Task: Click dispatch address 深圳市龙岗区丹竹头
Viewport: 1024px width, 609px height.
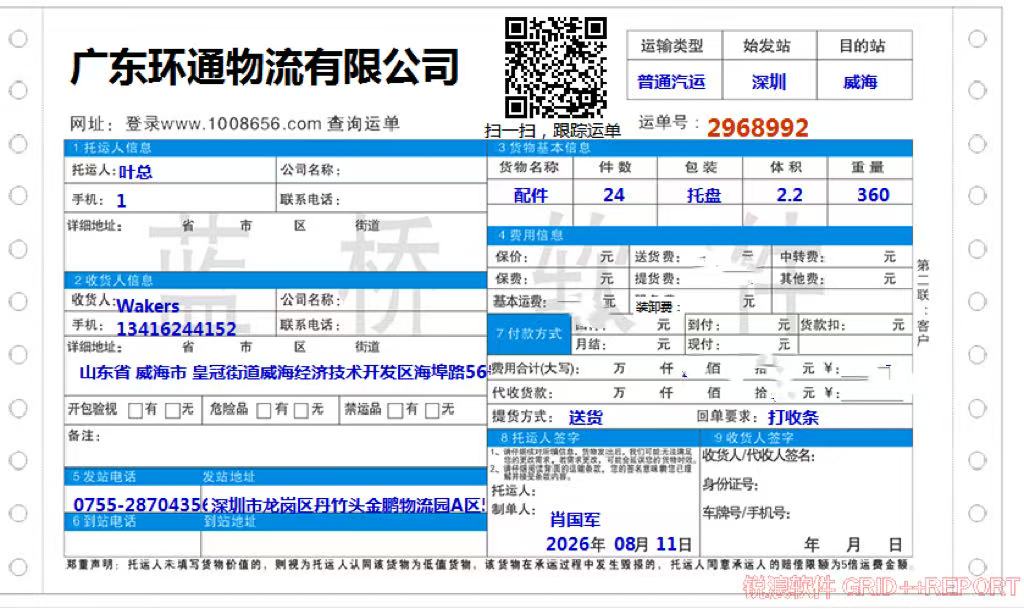Action: [348, 505]
